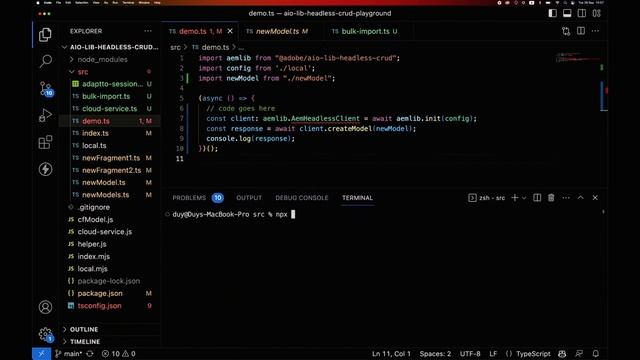Select language mode TypeScript in status bar
Screen dimensions: 640x360
533,354
